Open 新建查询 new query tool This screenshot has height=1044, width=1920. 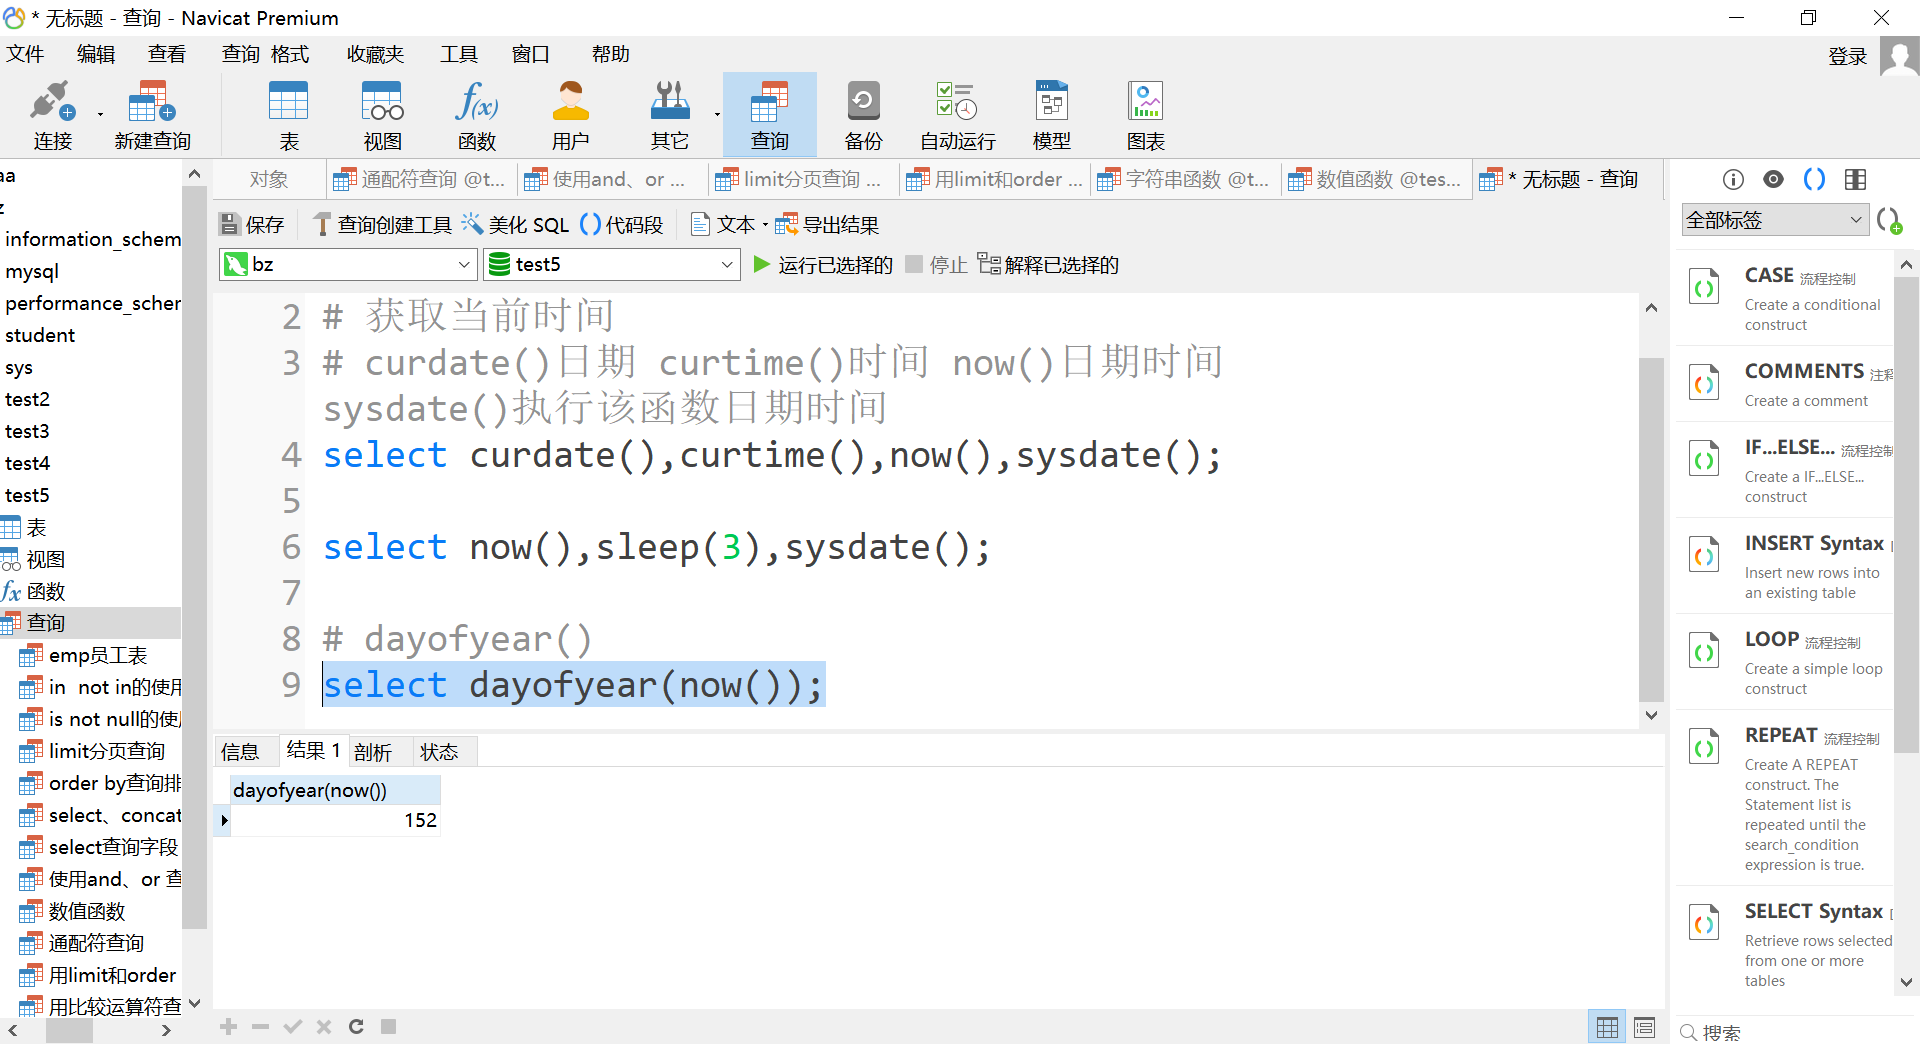[152, 115]
